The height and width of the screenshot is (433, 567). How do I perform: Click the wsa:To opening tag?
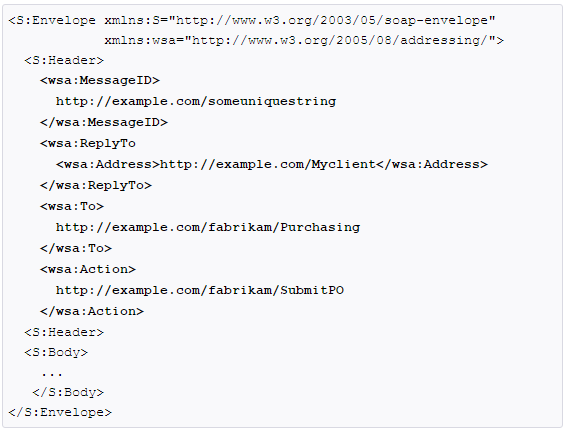tap(72, 206)
